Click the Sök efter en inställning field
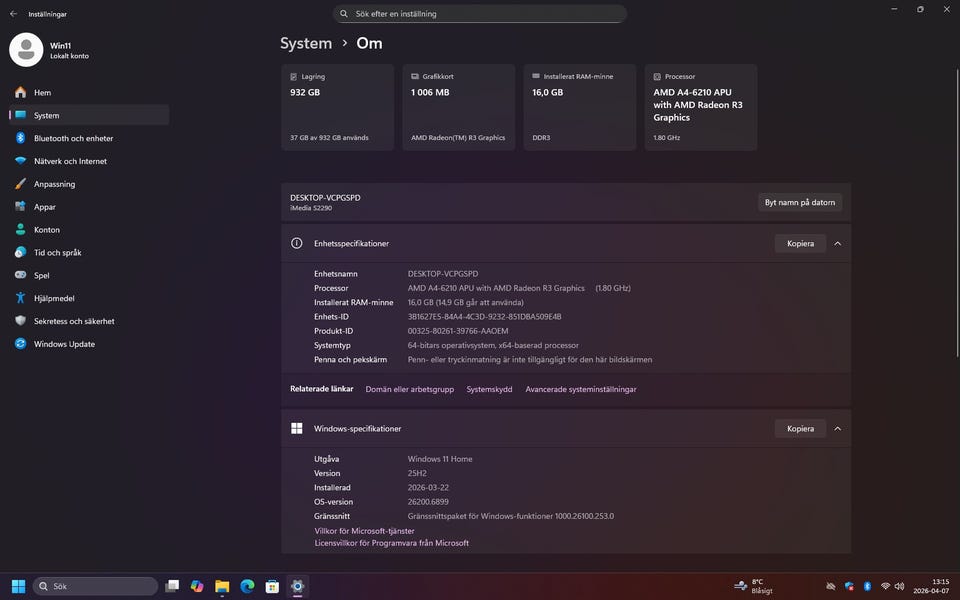 (x=480, y=14)
